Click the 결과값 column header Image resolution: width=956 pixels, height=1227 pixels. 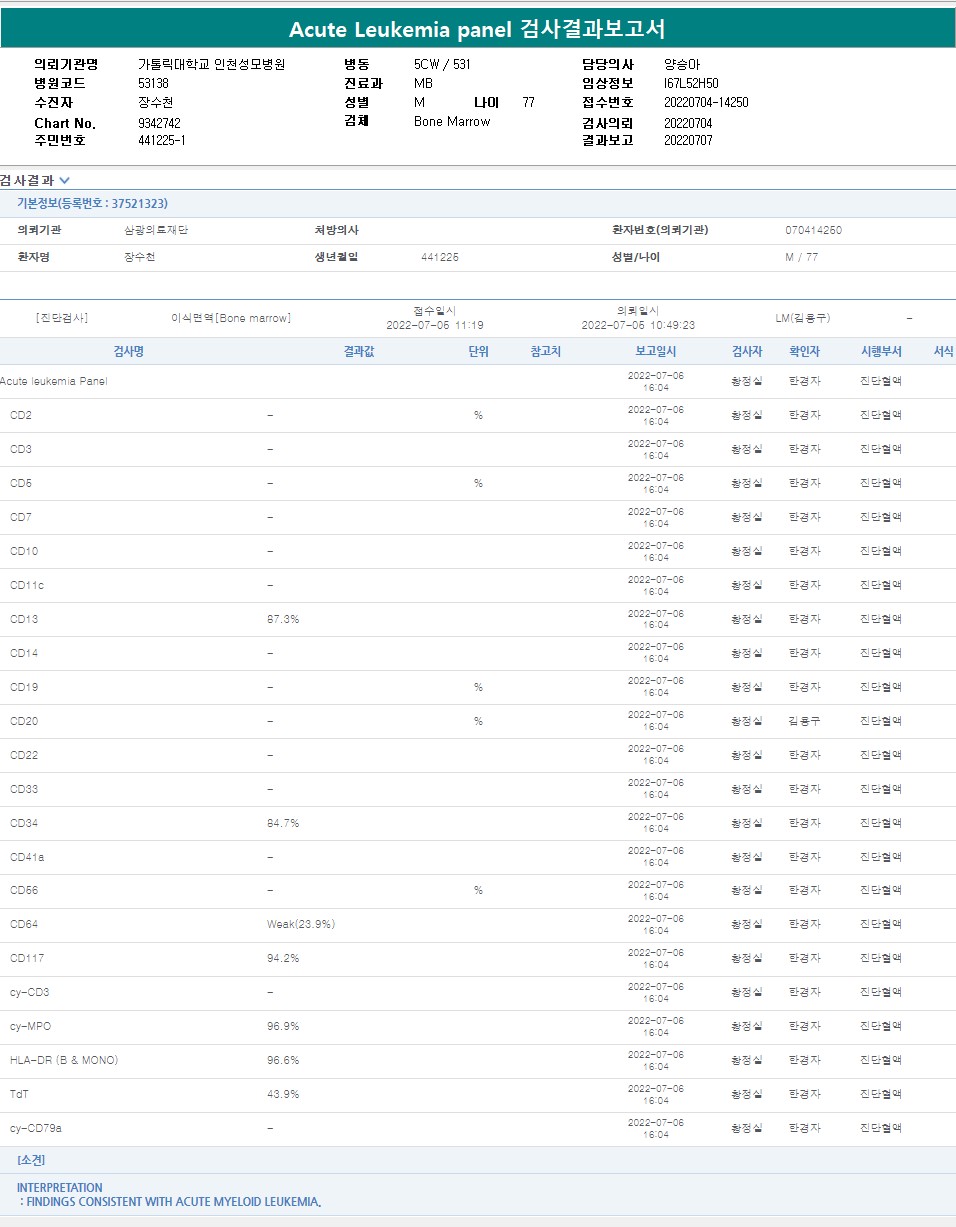(358, 351)
